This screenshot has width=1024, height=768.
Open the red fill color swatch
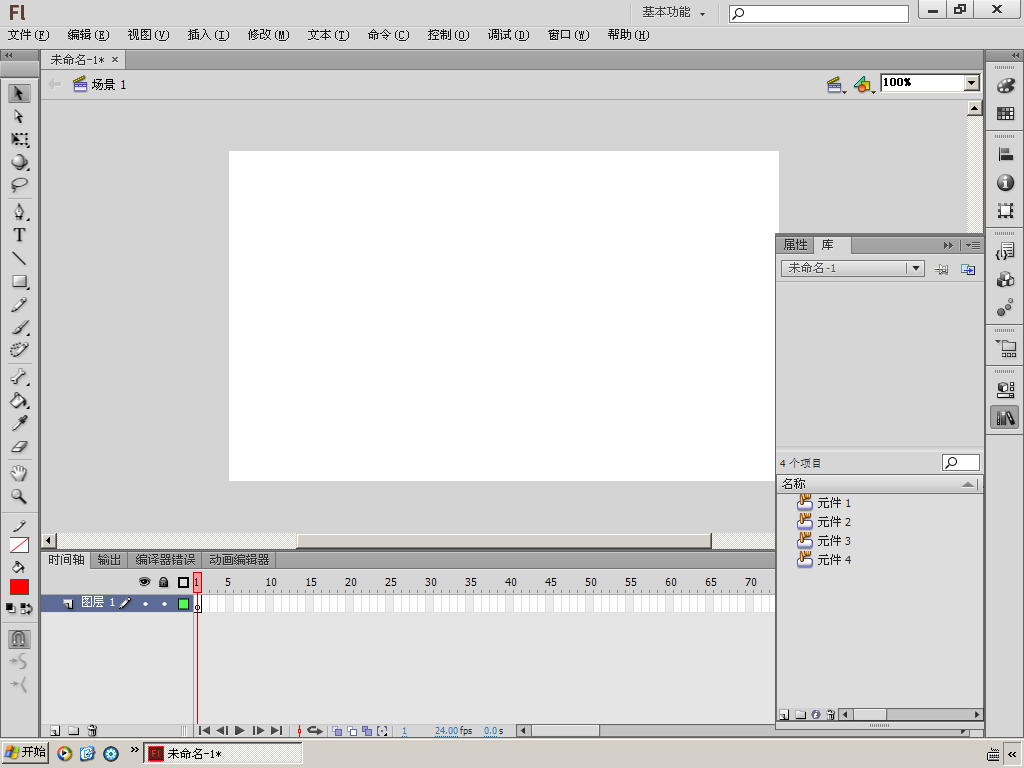tap(19, 587)
